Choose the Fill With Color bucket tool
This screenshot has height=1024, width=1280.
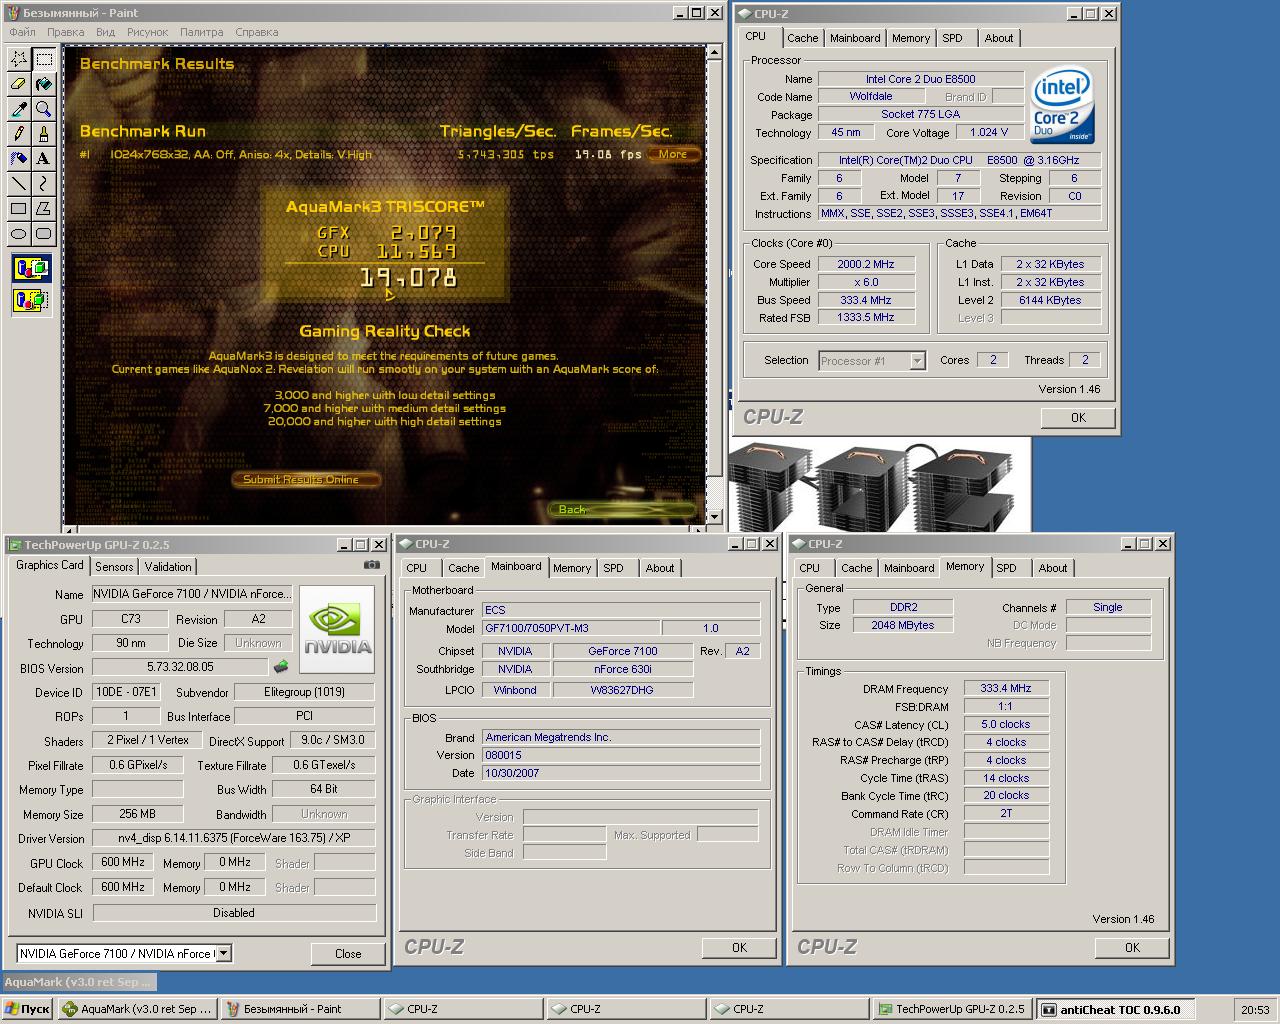[x=43, y=84]
